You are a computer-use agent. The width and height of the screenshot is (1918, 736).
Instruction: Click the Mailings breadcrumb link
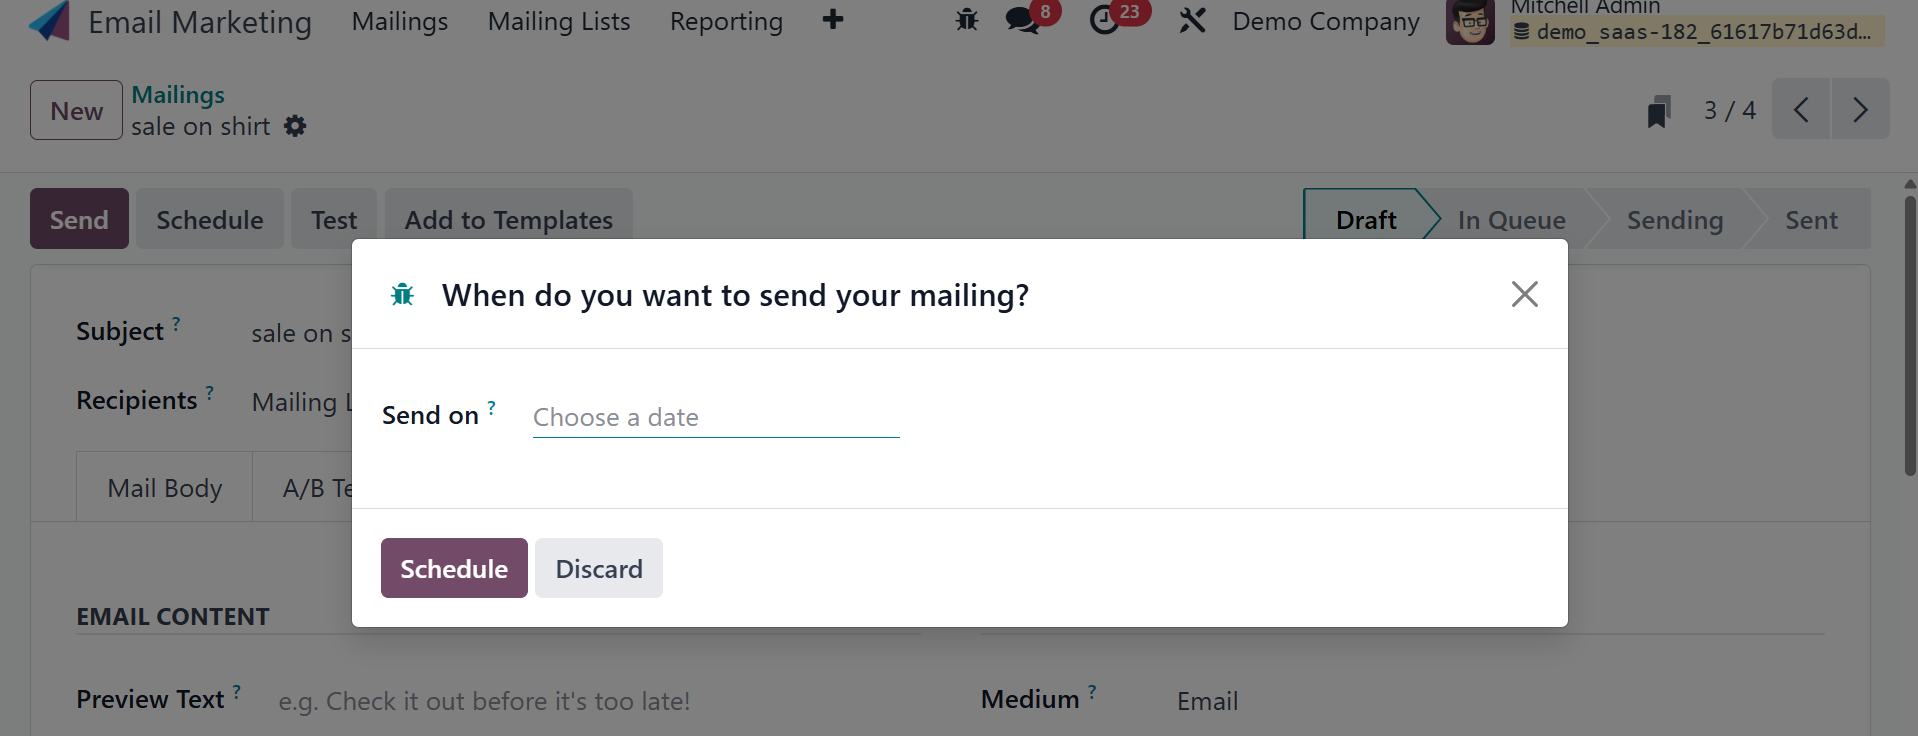coord(178,95)
